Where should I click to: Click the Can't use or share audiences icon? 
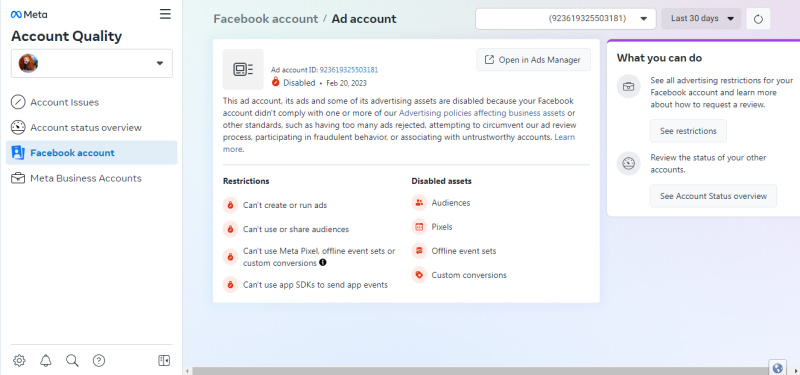coord(231,229)
